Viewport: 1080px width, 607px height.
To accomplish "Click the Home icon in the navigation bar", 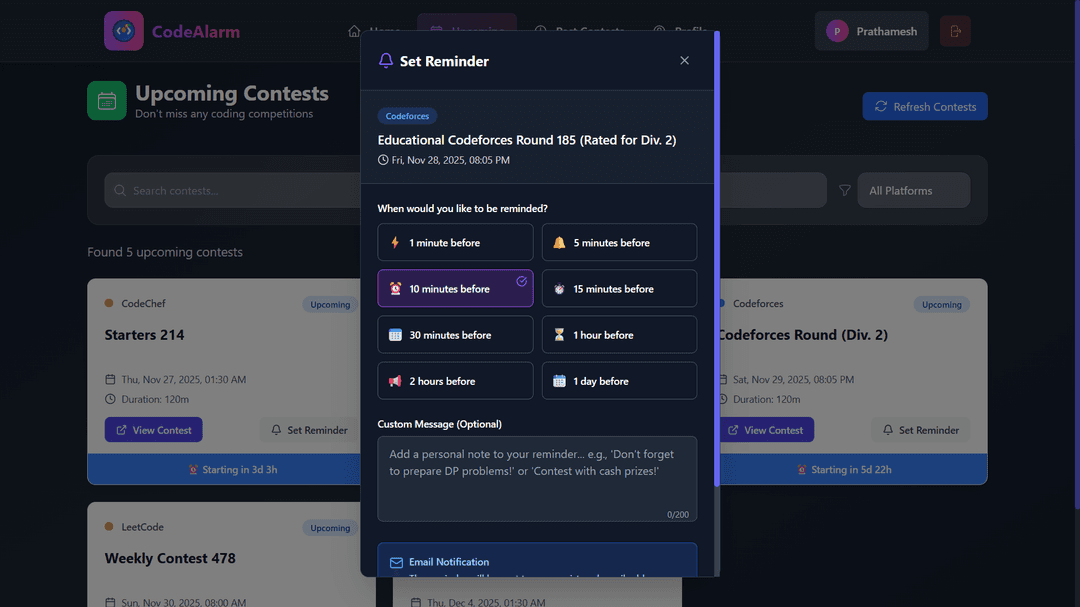I will [352, 31].
